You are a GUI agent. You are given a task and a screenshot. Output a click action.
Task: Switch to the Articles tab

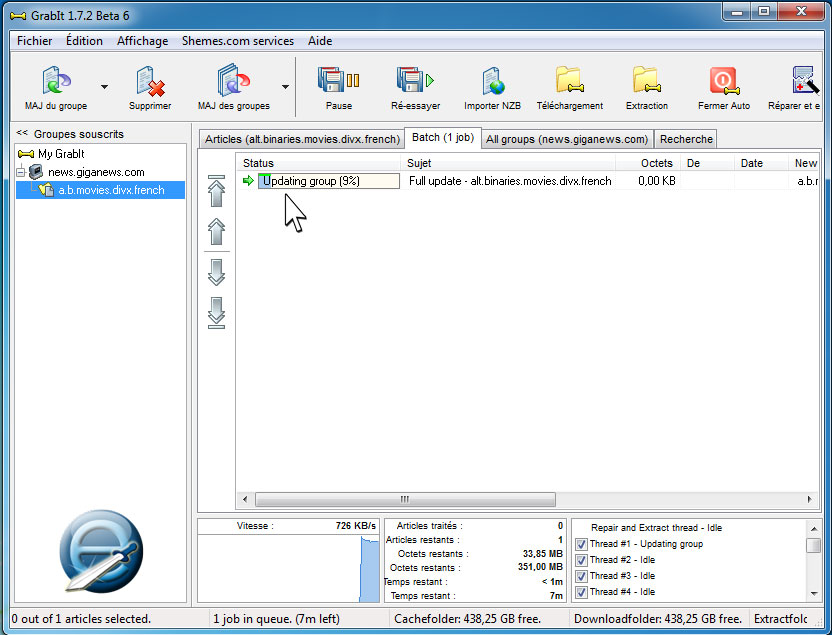(x=302, y=139)
